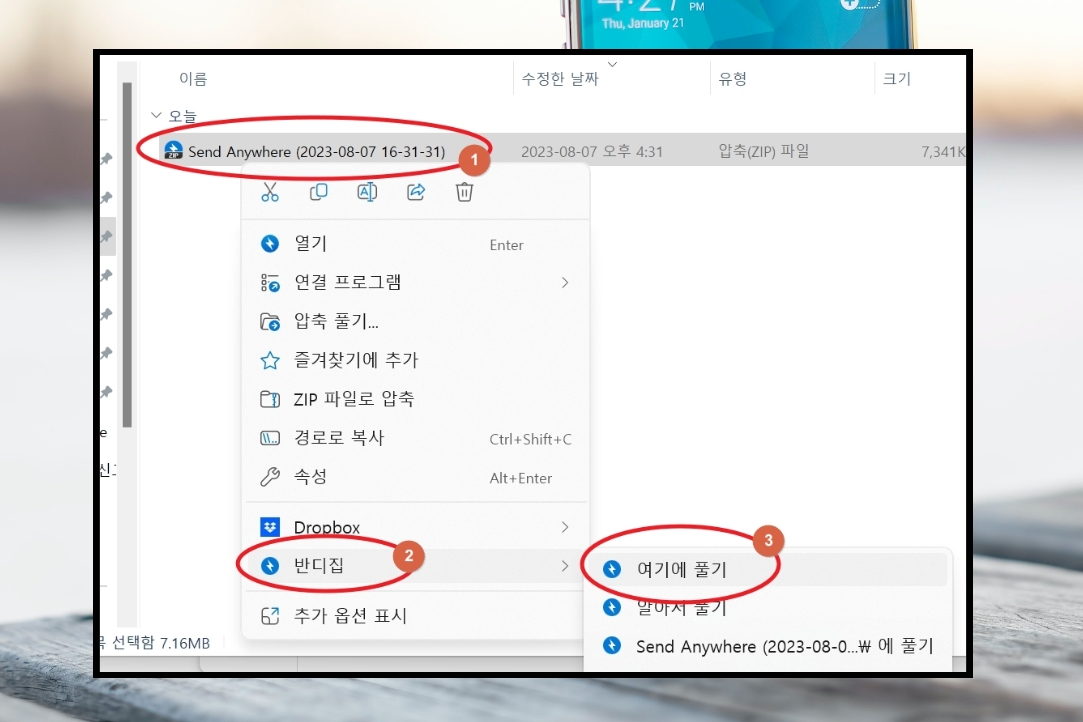The height and width of the screenshot is (722, 1083).
Task: Select the icon beside 연결 프로그램
Action: [270, 283]
